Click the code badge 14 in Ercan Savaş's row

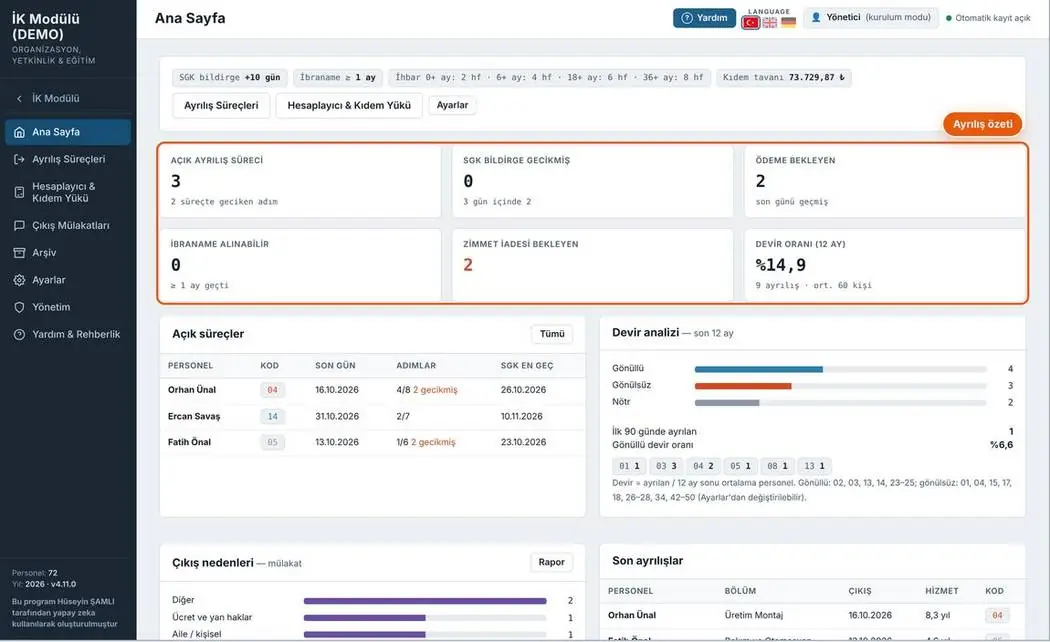273,416
